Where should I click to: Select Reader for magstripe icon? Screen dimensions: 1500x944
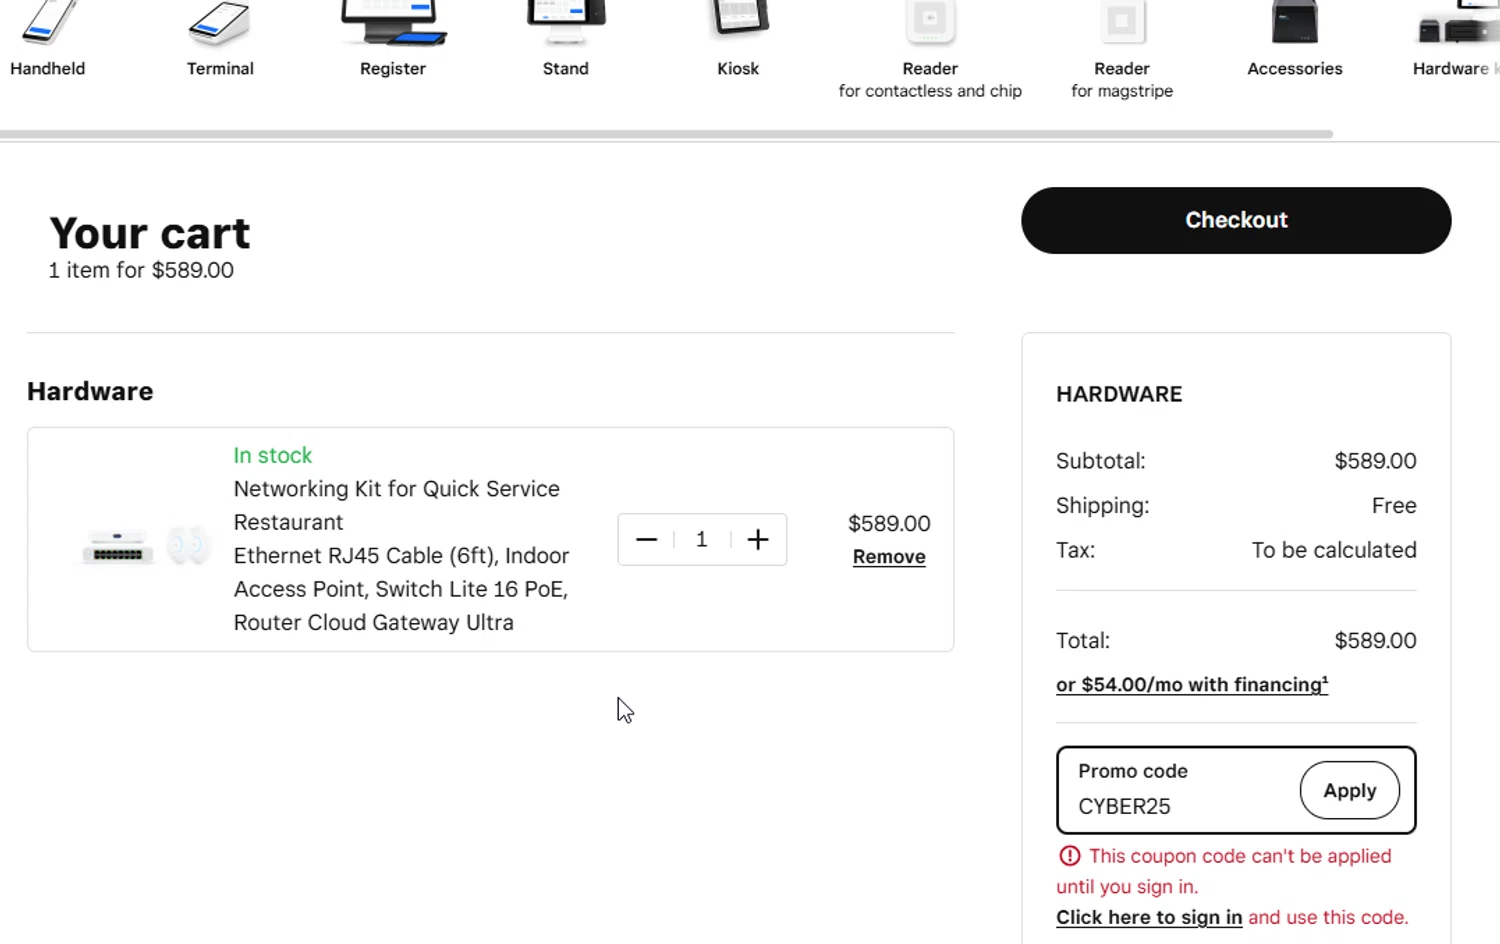click(x=1122, y=24)
